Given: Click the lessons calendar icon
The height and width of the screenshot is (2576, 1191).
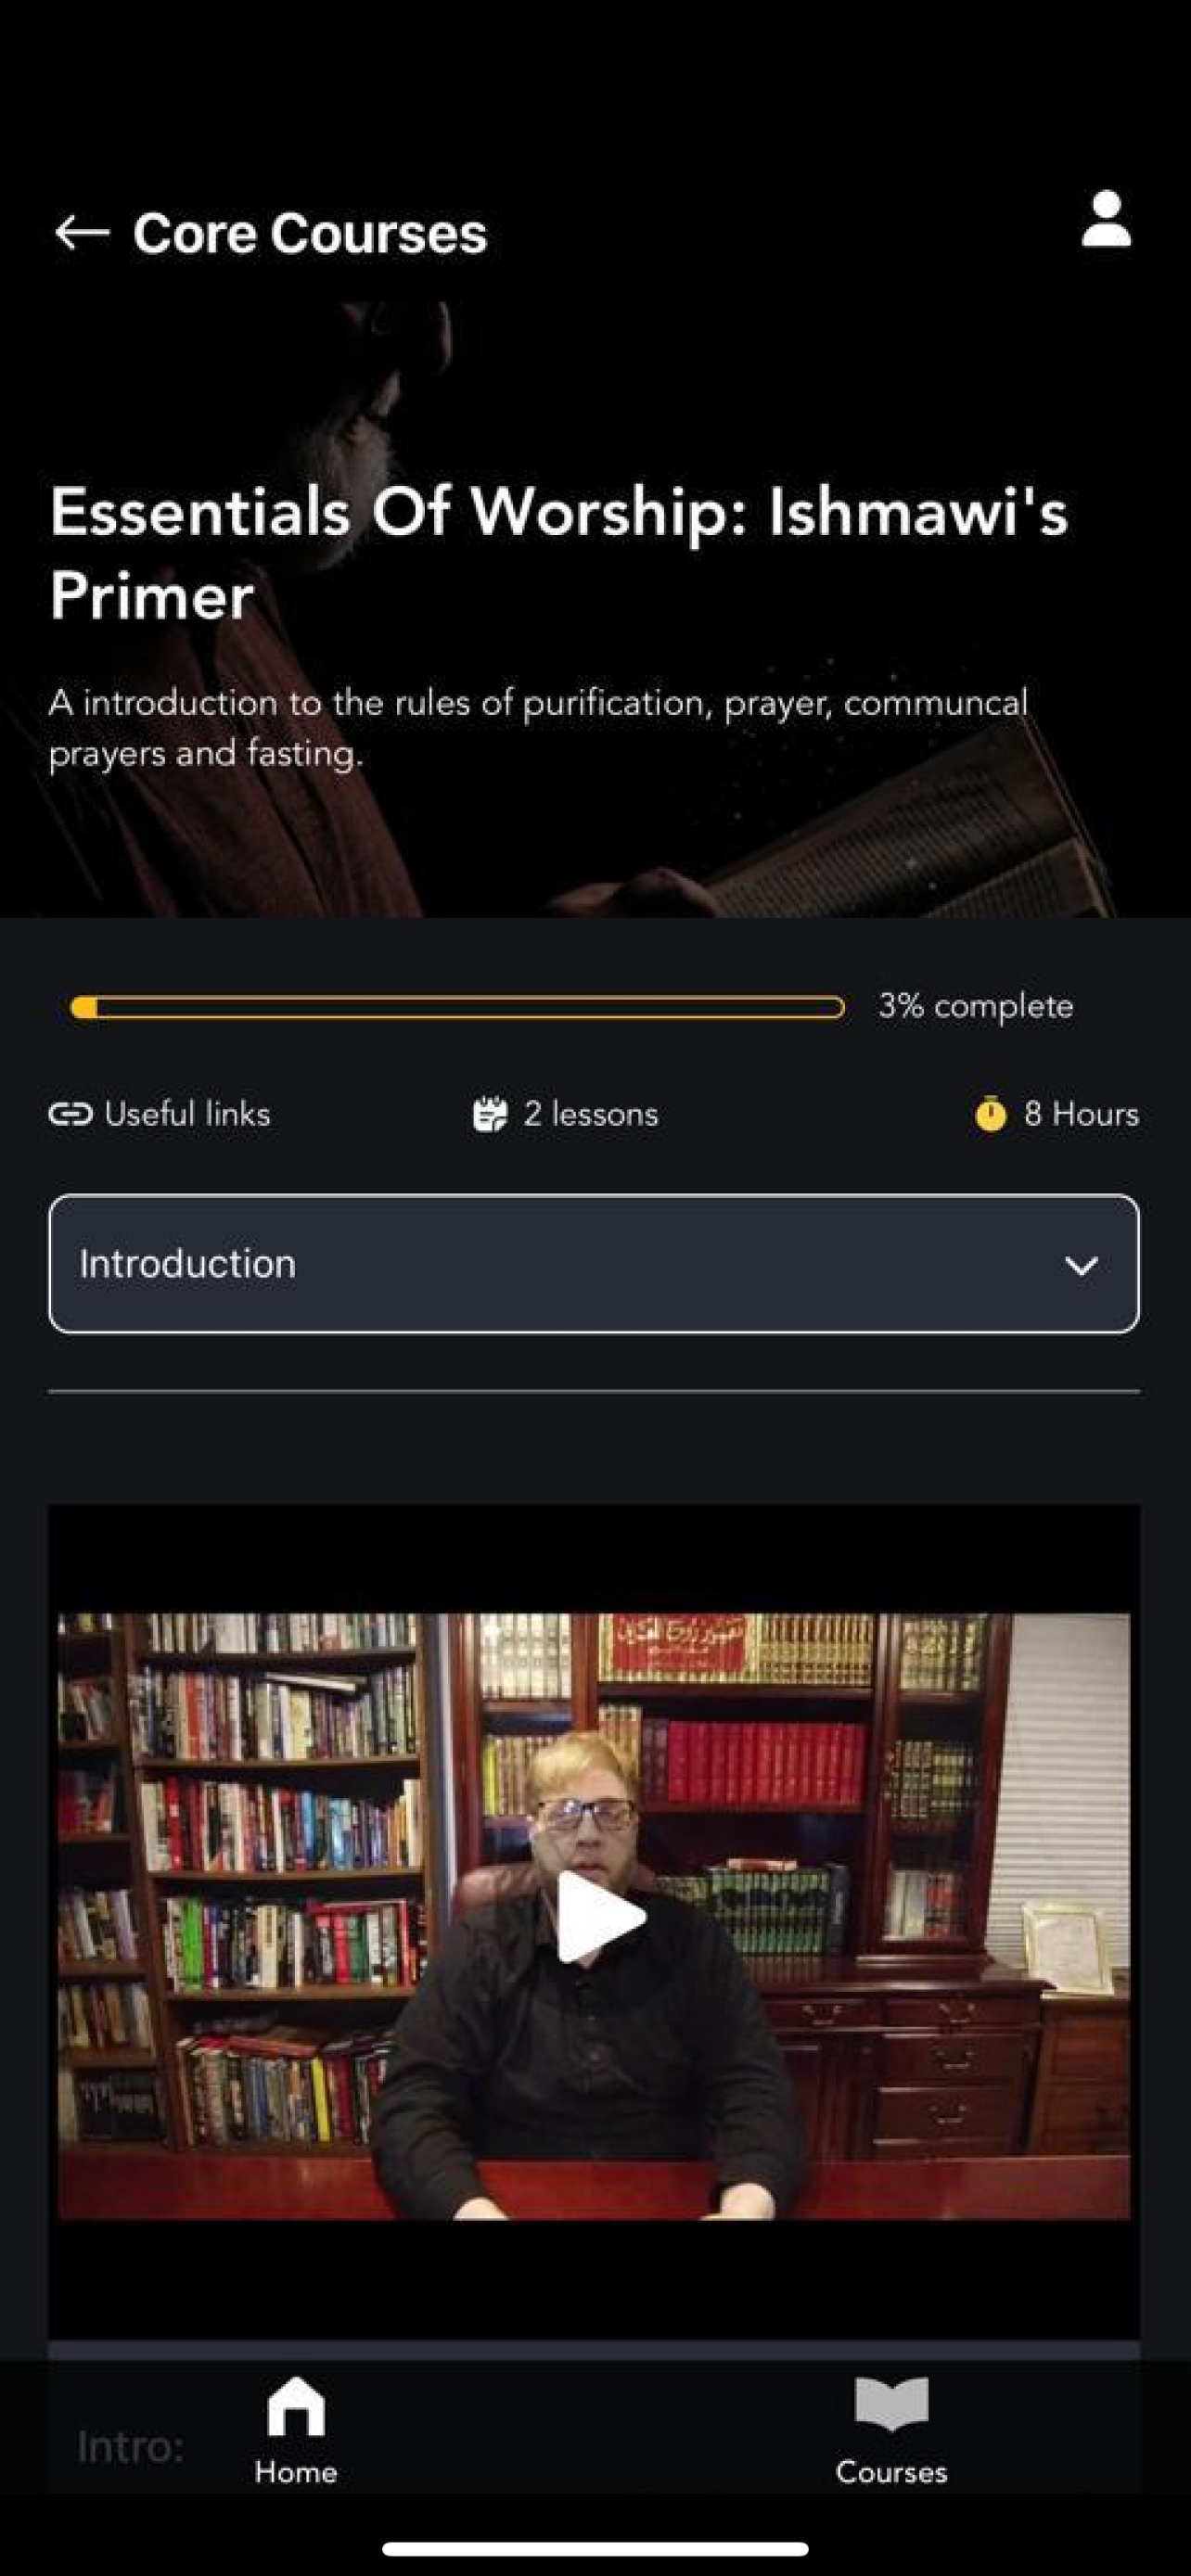Looking at the screenshot, I should 490,1114.
